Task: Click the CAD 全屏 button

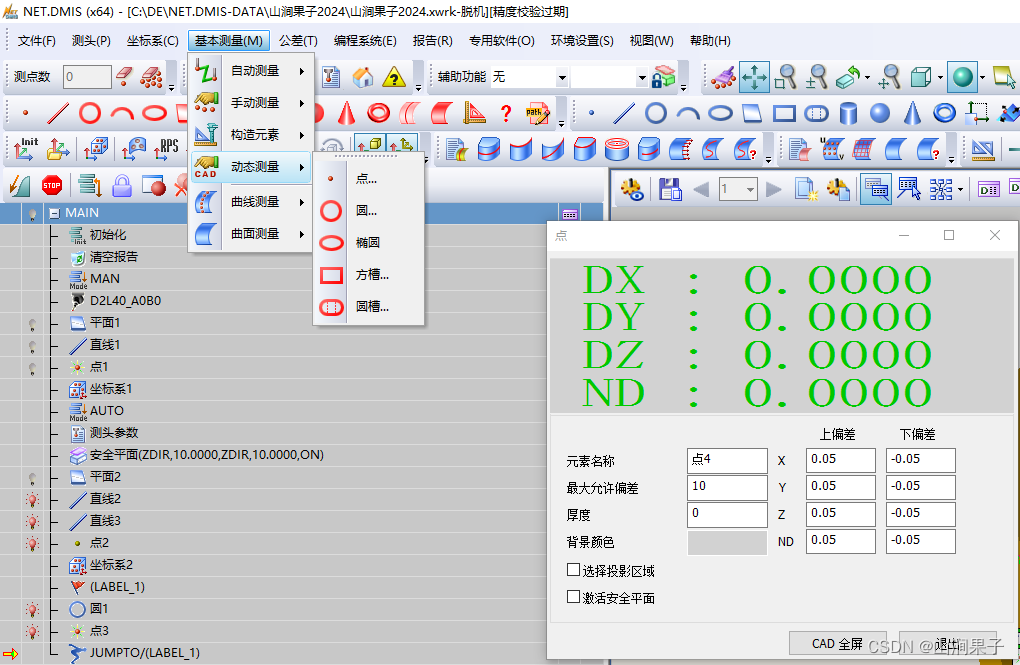Action: (x=837, y=644)
